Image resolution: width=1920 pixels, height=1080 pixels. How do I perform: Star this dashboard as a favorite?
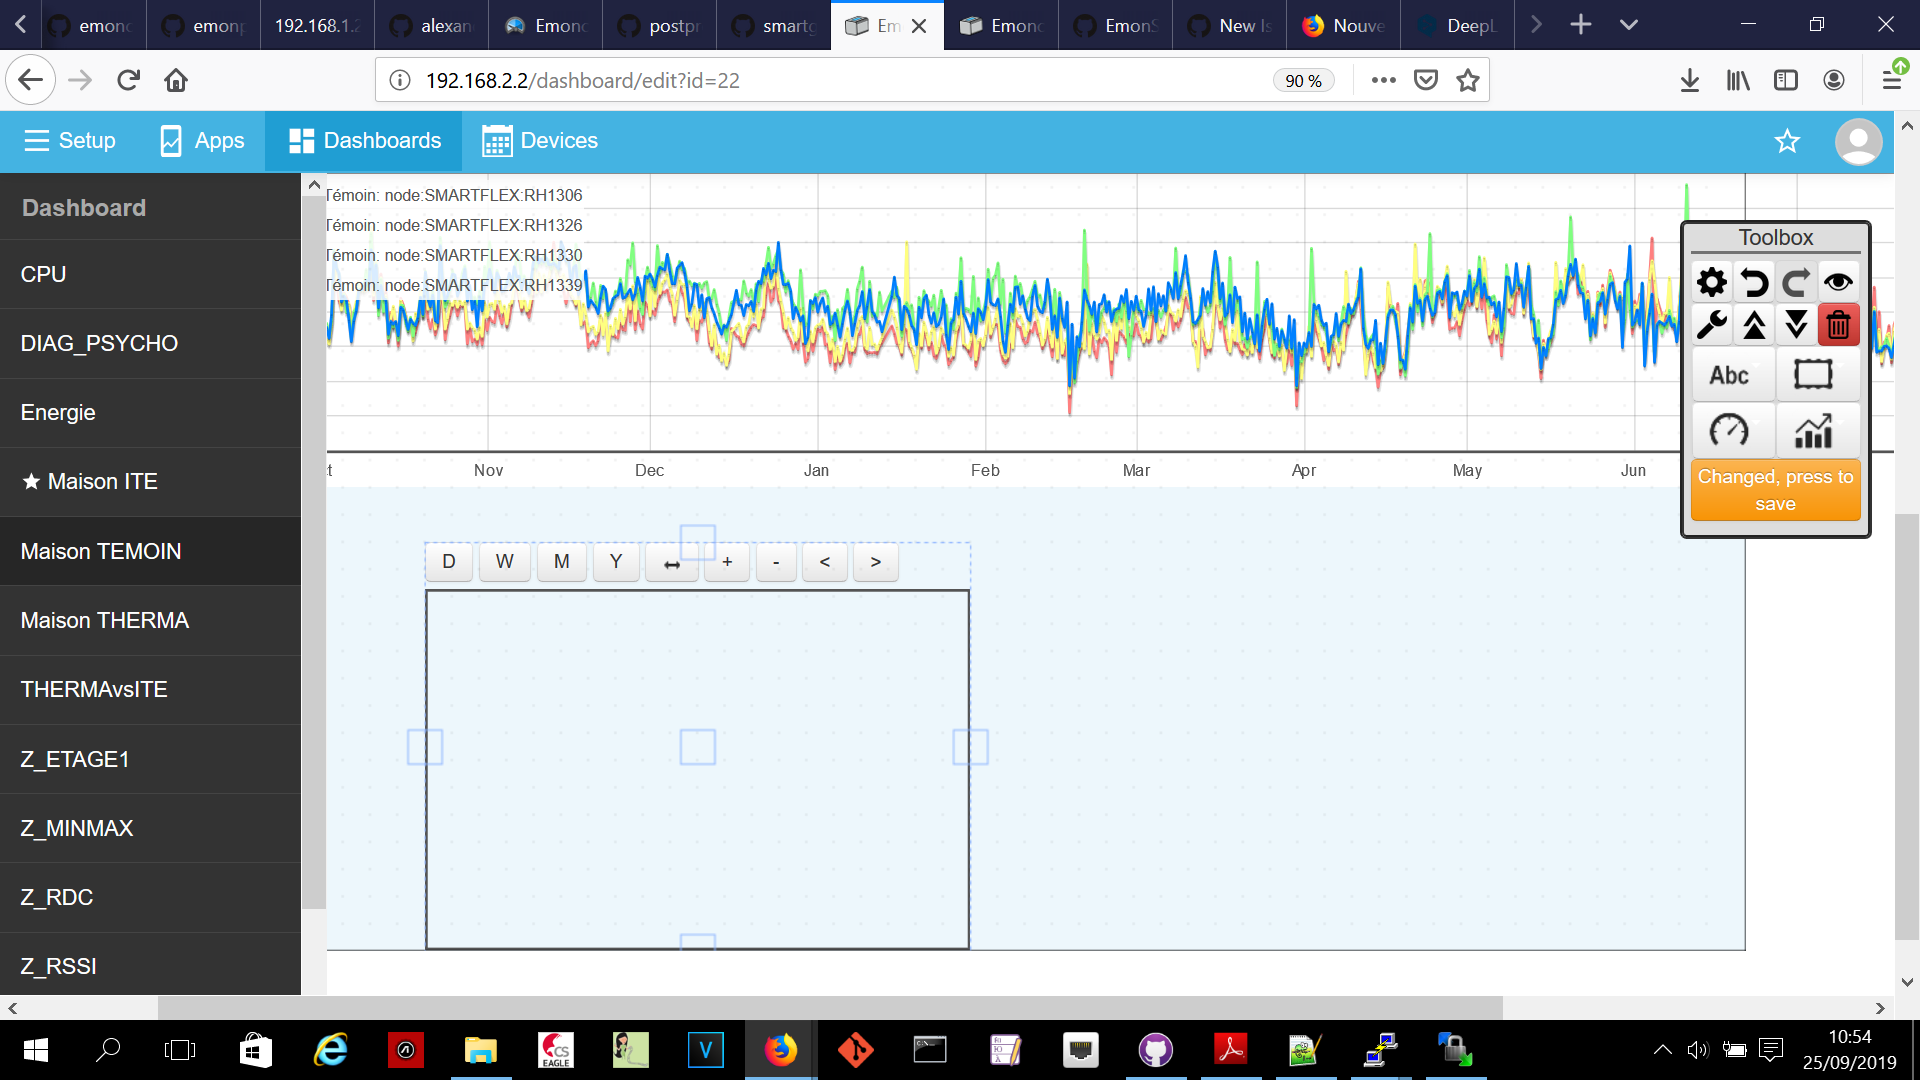point(1788,141)
